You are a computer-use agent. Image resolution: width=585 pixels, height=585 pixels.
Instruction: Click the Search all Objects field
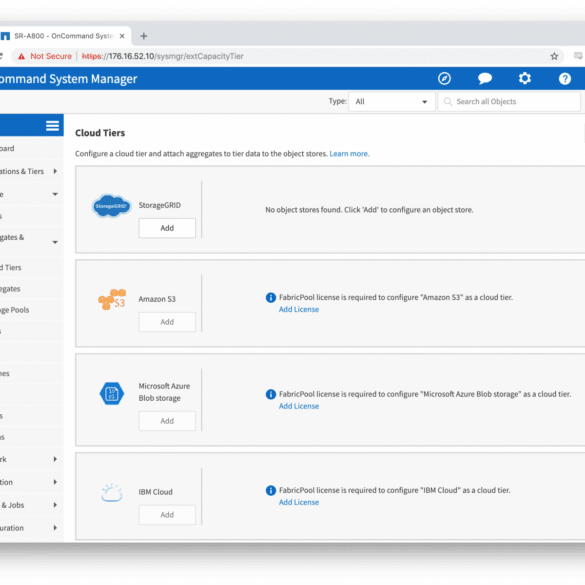pyautogui.click(x=509, y=101)
